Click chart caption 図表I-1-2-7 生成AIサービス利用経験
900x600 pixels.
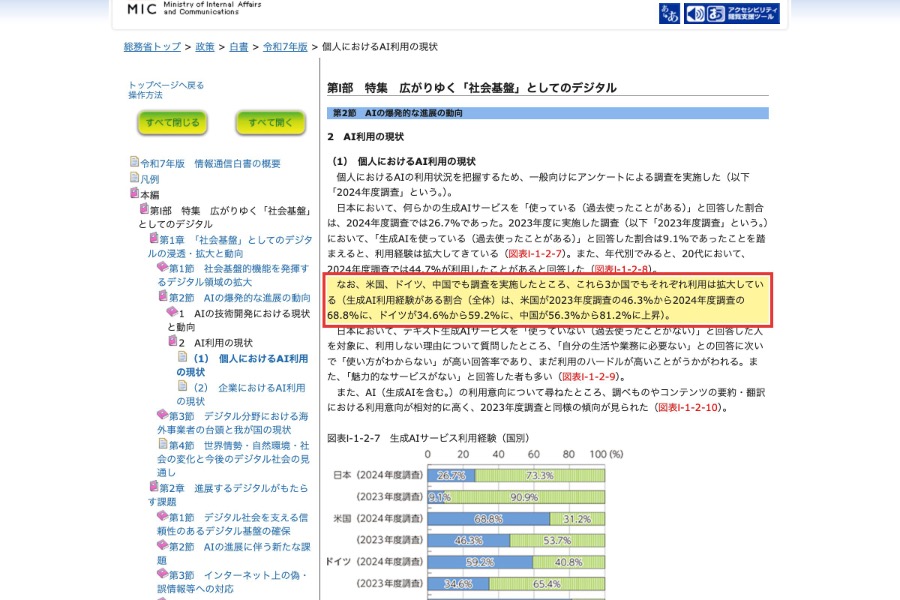coord(428,438)
